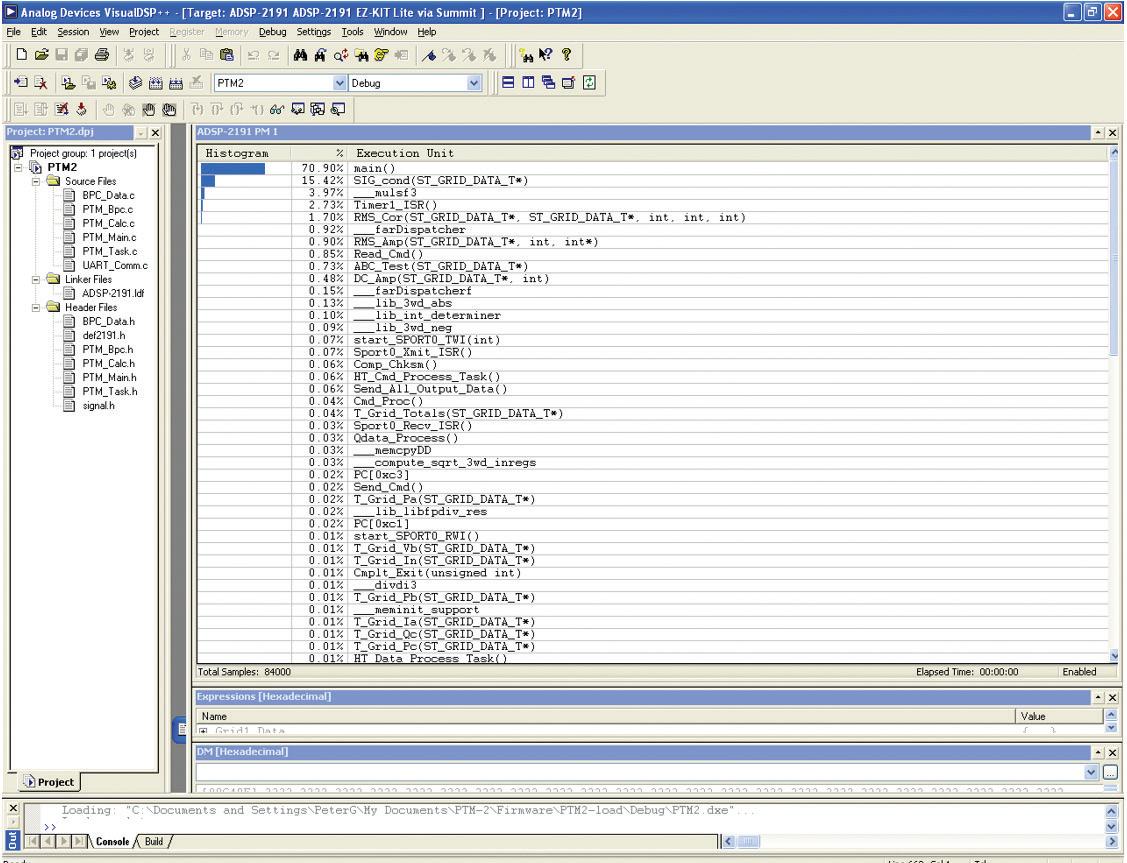Screen dimensions: 1127x863
Task: Select the Read_Cmd() execution unit row
Action: tap(653, 254)
